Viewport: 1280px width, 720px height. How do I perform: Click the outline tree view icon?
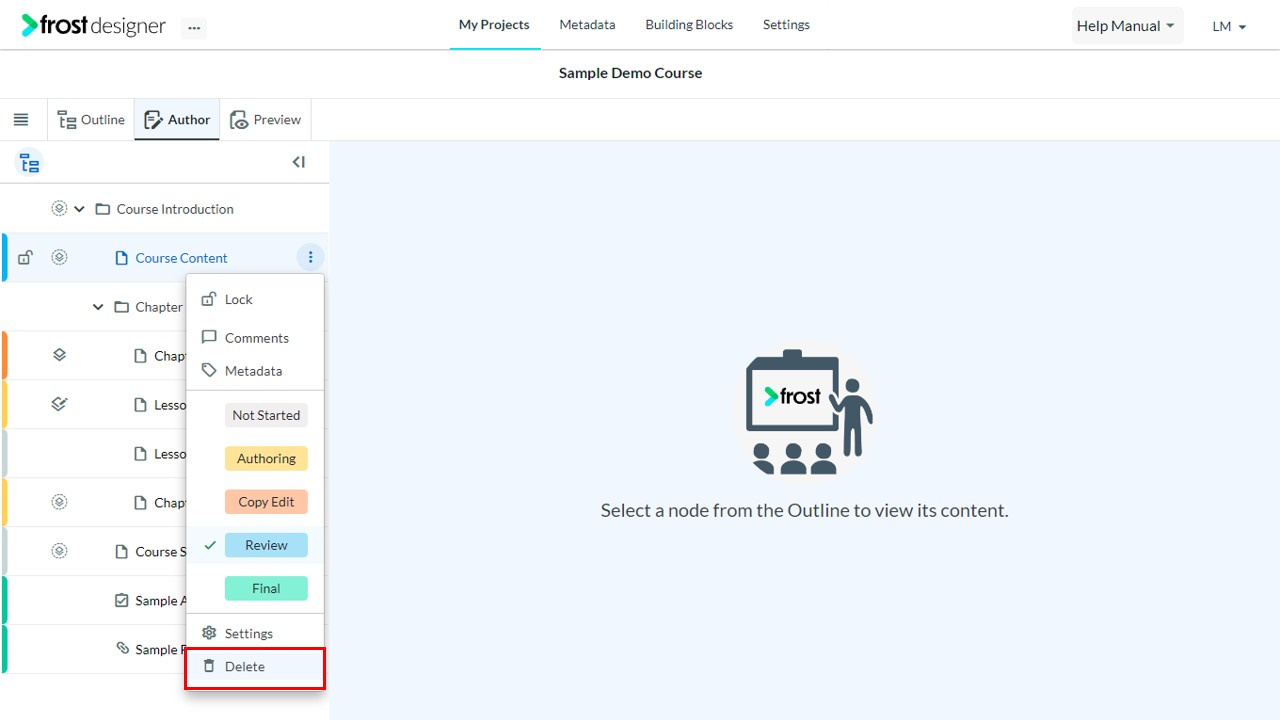click(30, 163)
